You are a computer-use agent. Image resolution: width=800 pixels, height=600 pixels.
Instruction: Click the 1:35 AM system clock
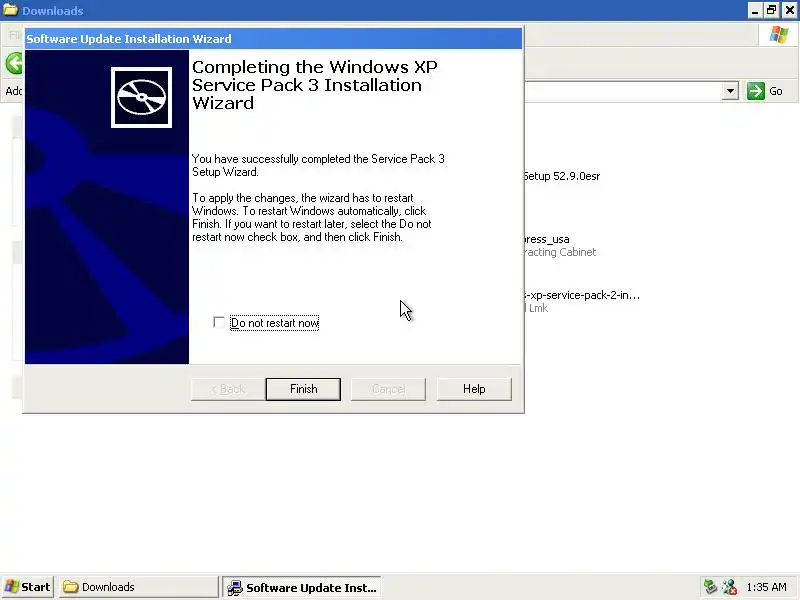766,587
